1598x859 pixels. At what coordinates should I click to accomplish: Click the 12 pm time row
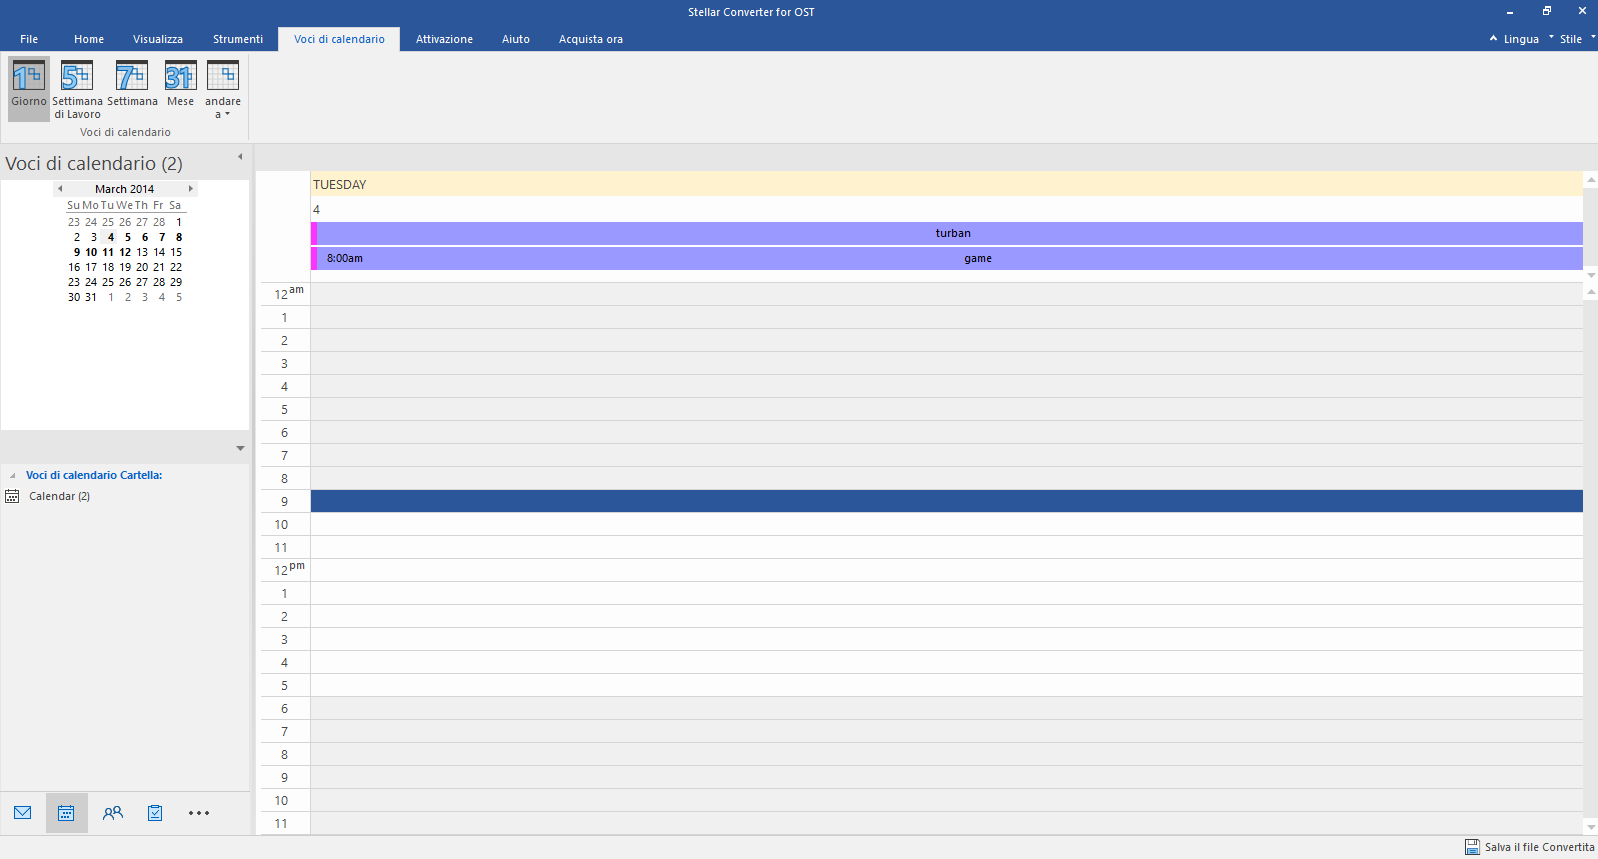point(947,570)
